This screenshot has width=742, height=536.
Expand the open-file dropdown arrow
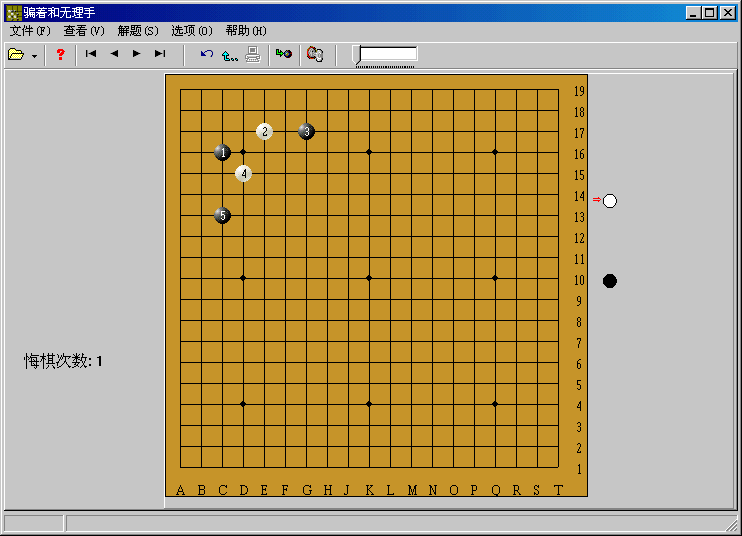pos(34,55)
